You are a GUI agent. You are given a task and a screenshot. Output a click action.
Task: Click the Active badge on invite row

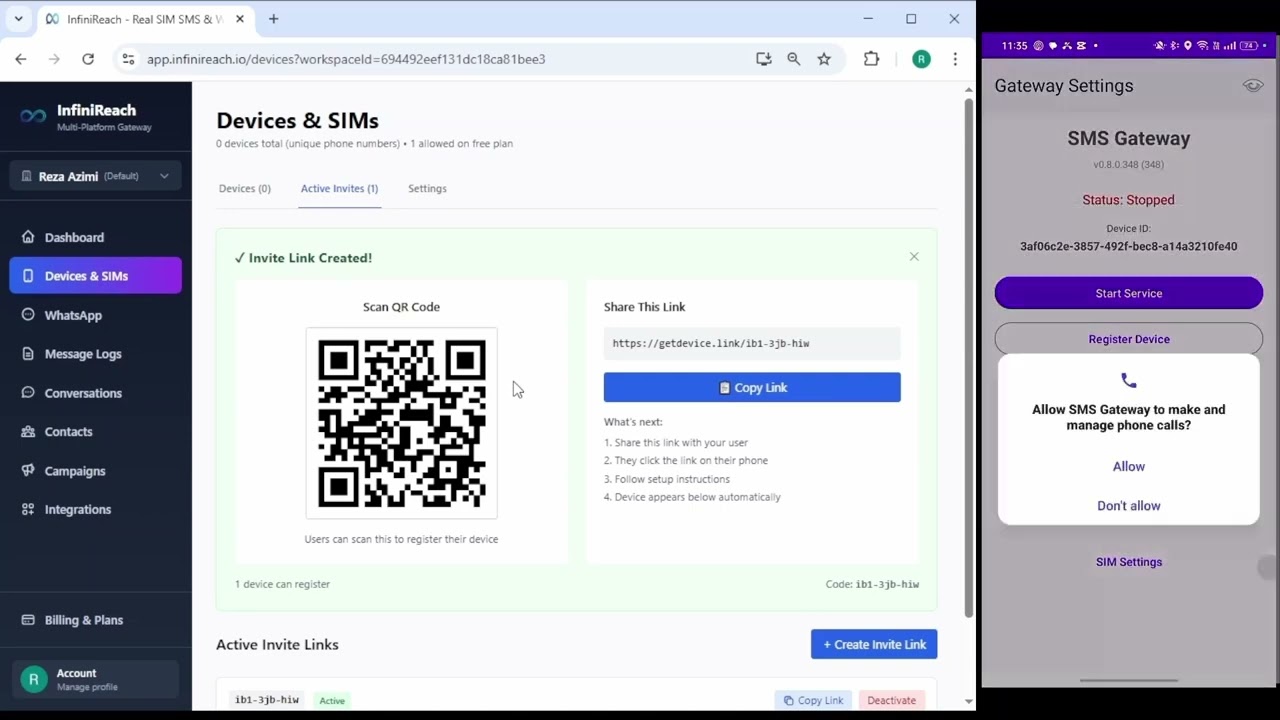[332, 701]
